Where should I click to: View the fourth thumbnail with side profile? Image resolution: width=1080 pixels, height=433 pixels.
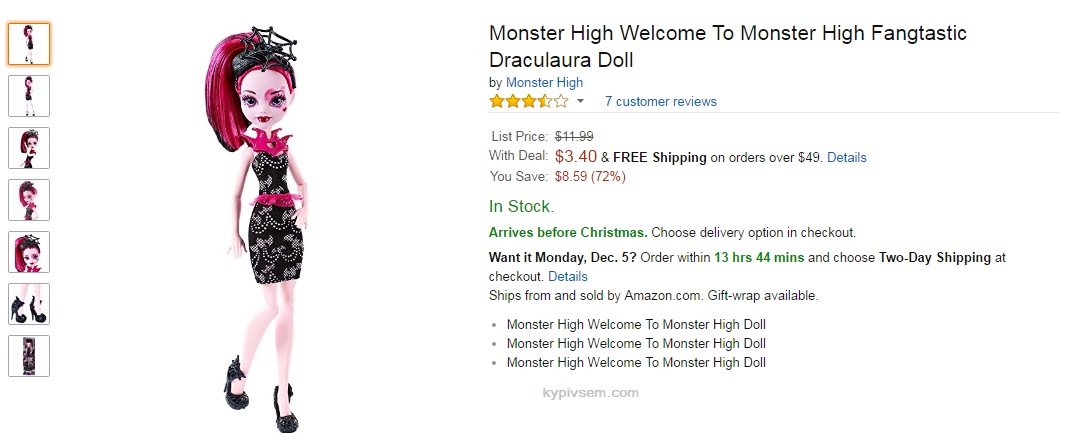pos(29,200)
